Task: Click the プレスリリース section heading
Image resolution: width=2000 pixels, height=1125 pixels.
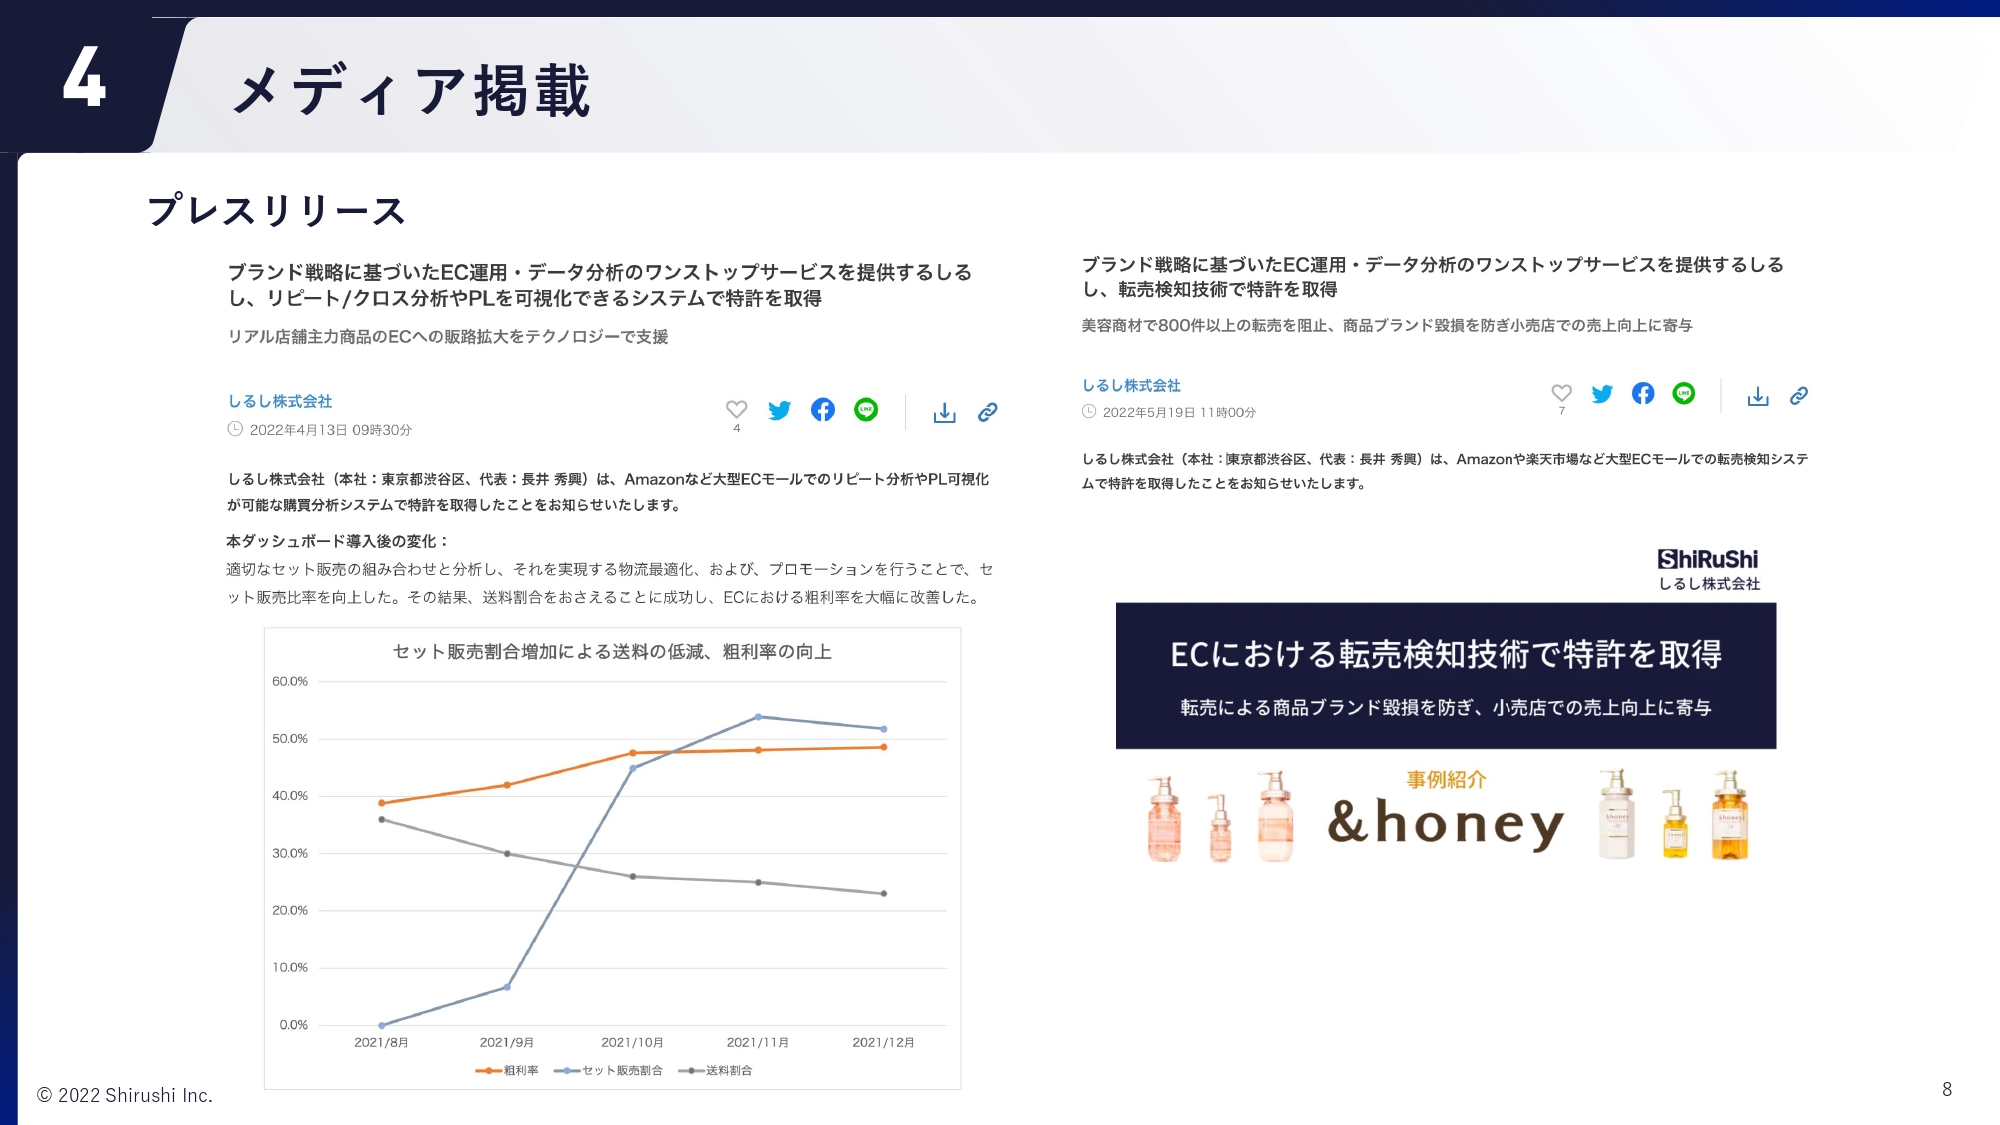Action: 276,211
